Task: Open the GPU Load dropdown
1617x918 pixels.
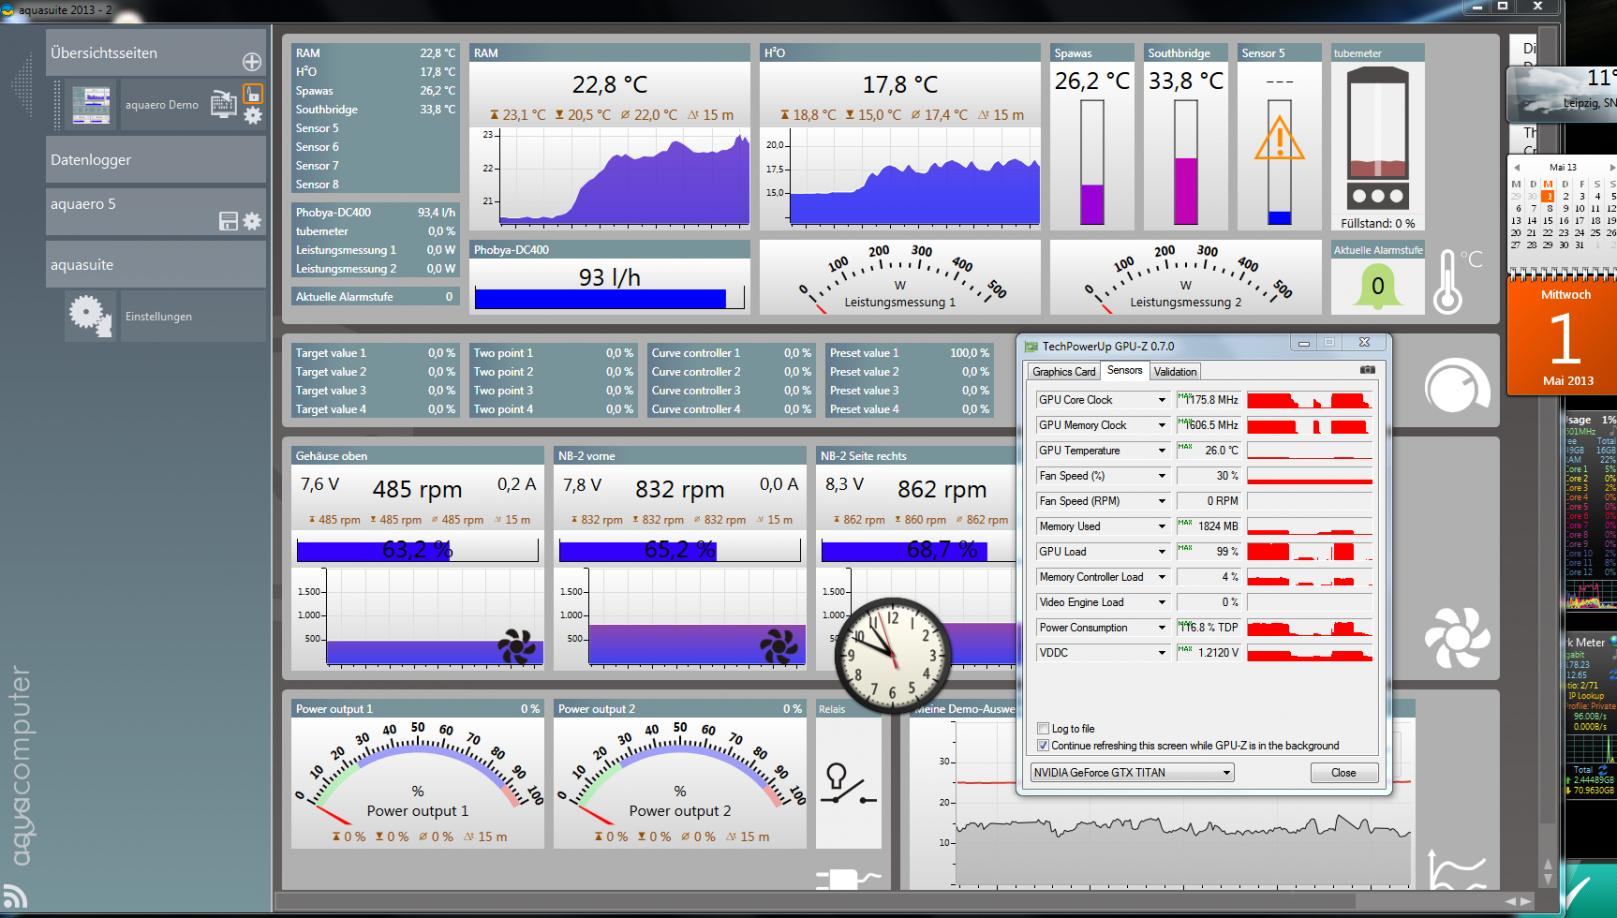Action: coord(1162,552)
